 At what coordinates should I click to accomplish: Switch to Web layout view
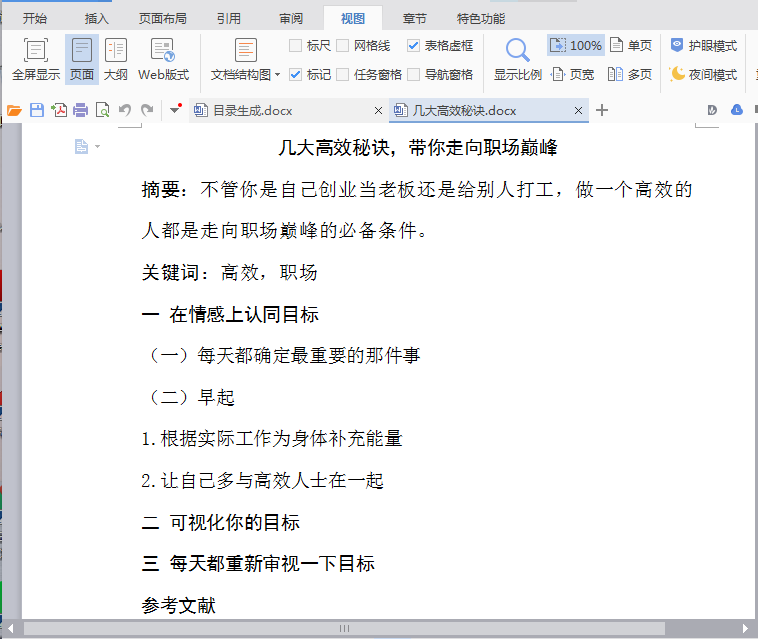point(163,59)
